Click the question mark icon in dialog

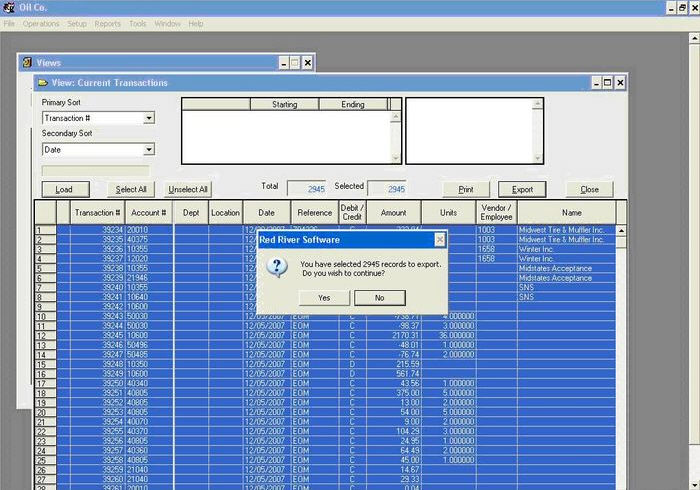[277, 267]
